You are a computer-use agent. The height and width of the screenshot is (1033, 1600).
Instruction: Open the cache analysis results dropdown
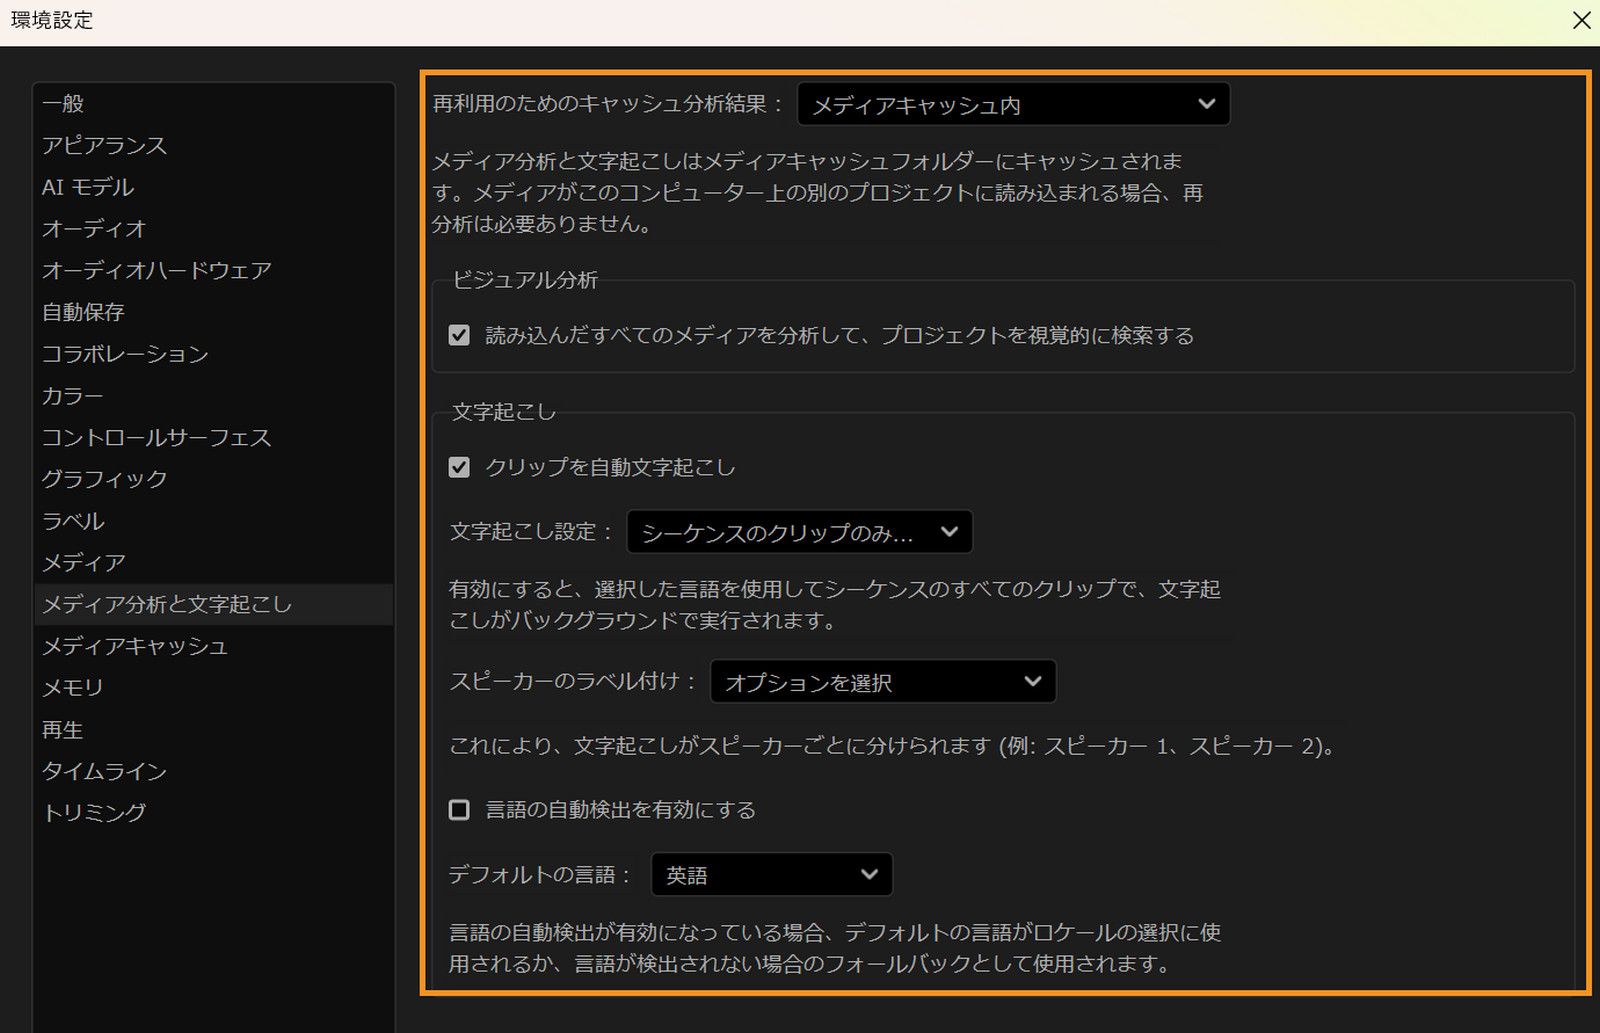pyautogui.click(x=1012, y=103)
